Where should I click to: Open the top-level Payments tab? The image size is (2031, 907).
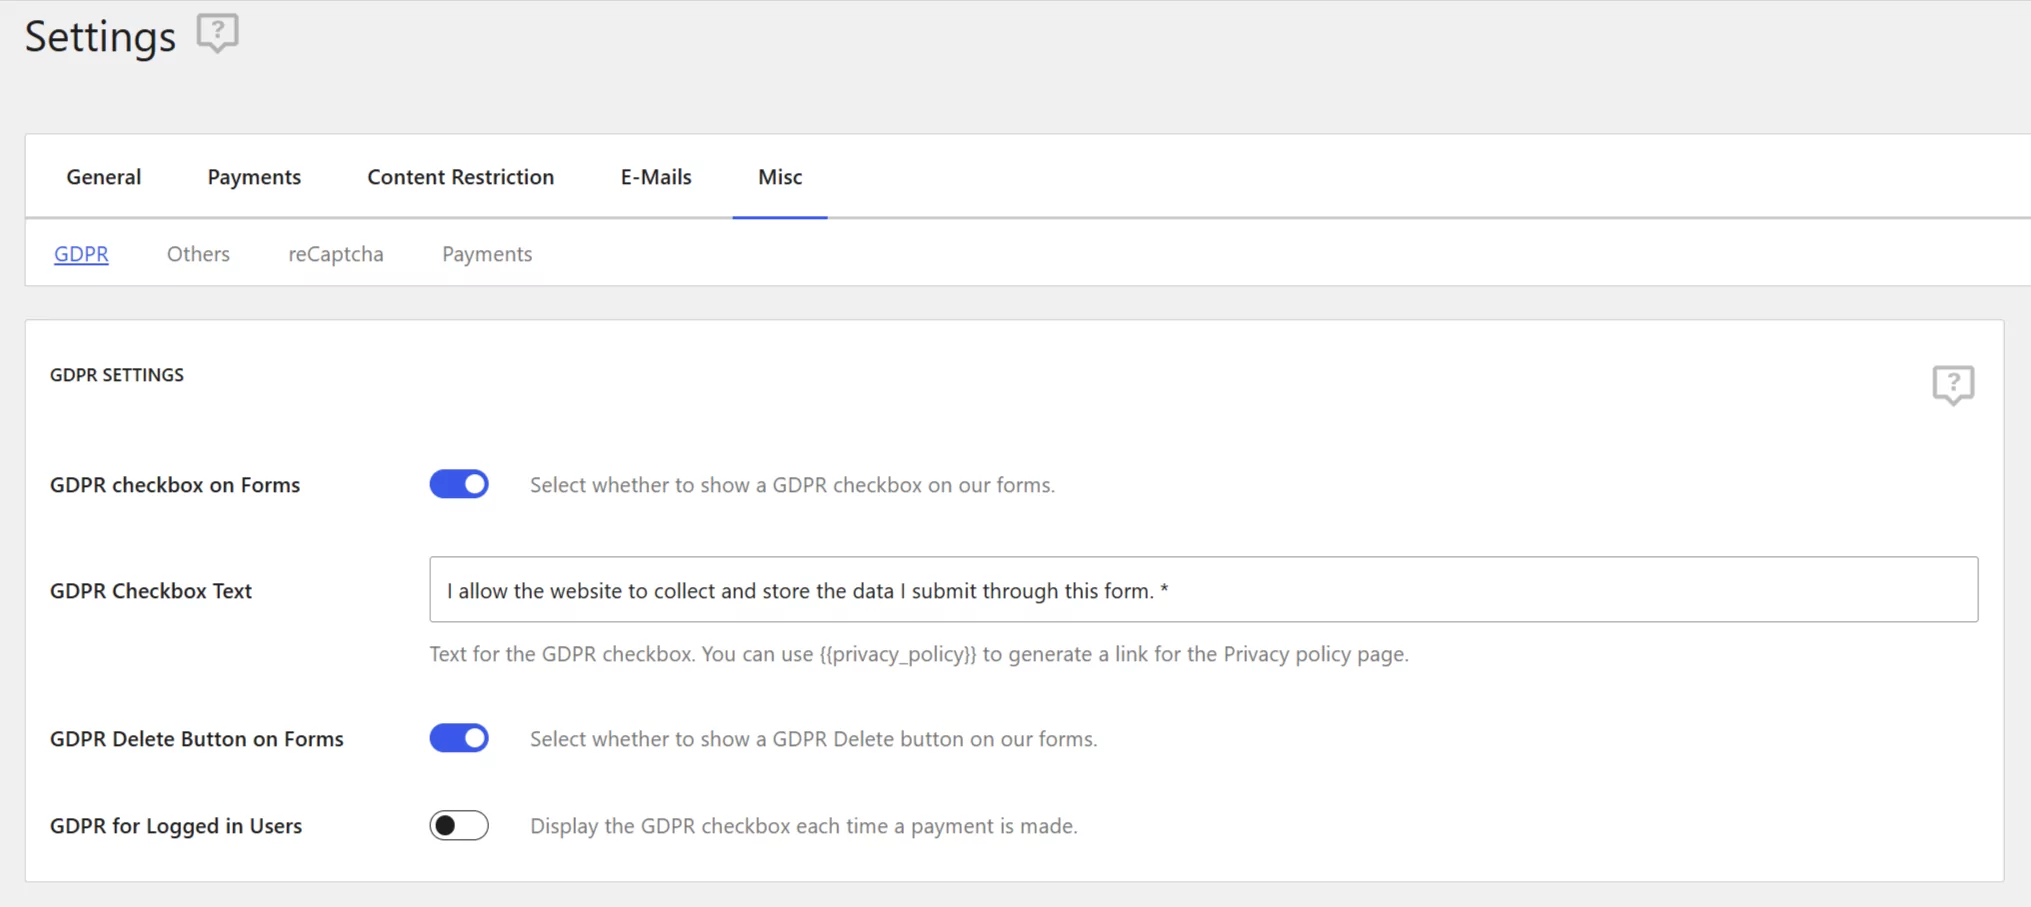(254, 177)
